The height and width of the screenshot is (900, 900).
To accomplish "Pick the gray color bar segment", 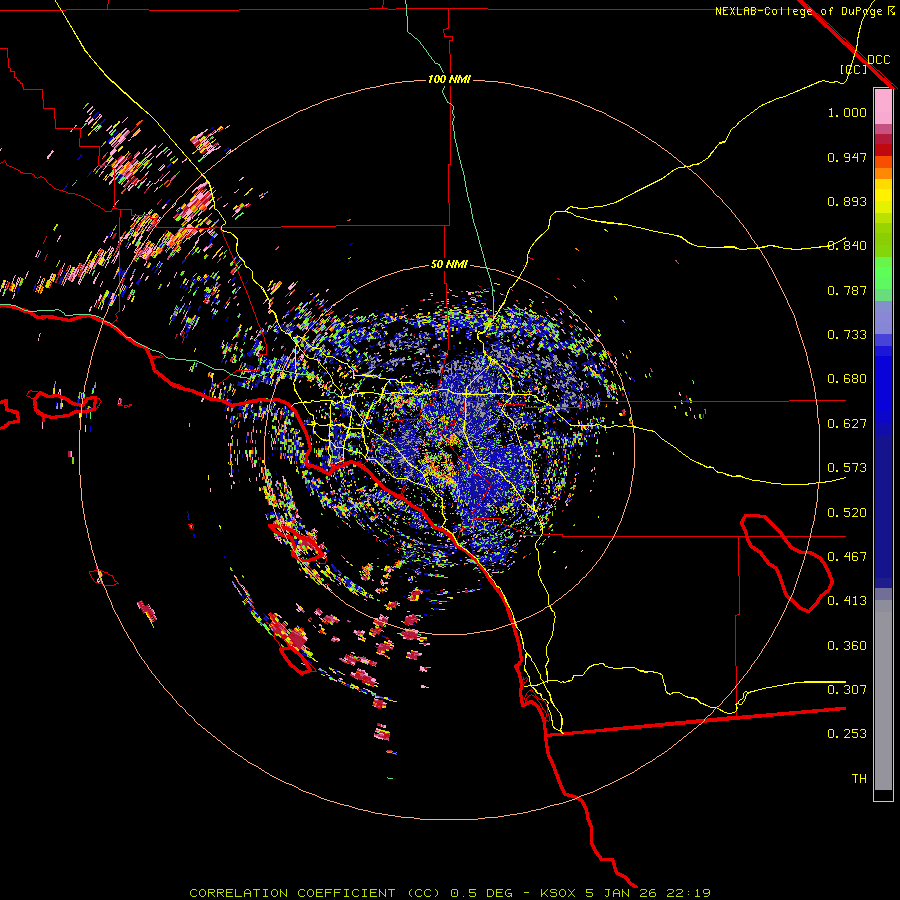I will [x=883, y=695].
